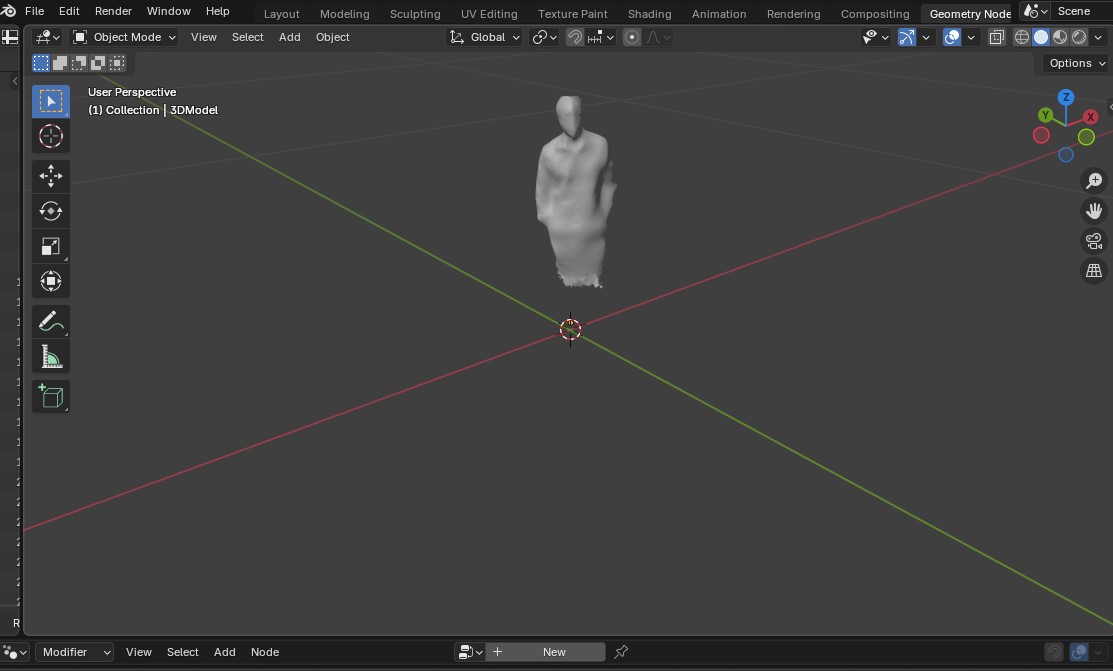Screen dimensions: 1113x671
Task: Activate the Annotate pencil tool
Action: click(51, 322)
